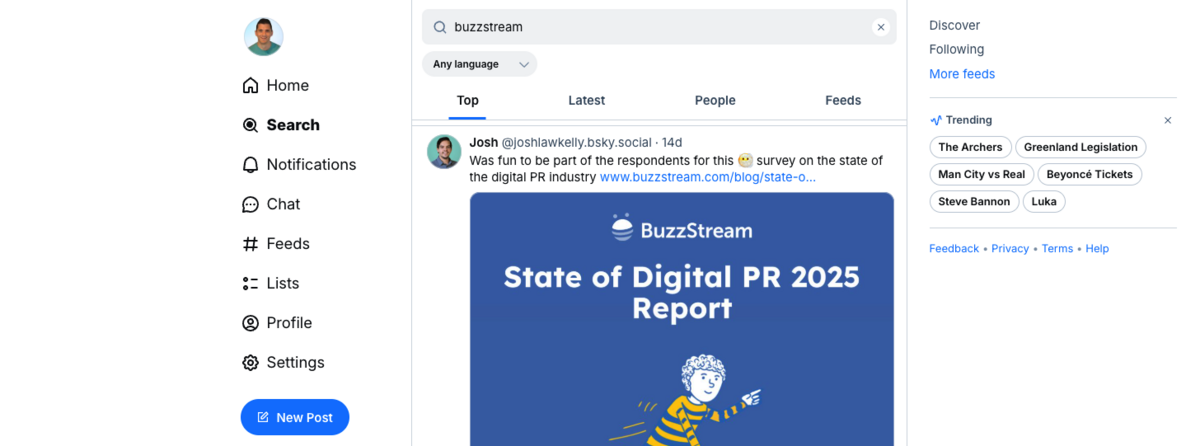Select The Archers trending topic
The image size is (1200, 446).
[x=970, y=147]
